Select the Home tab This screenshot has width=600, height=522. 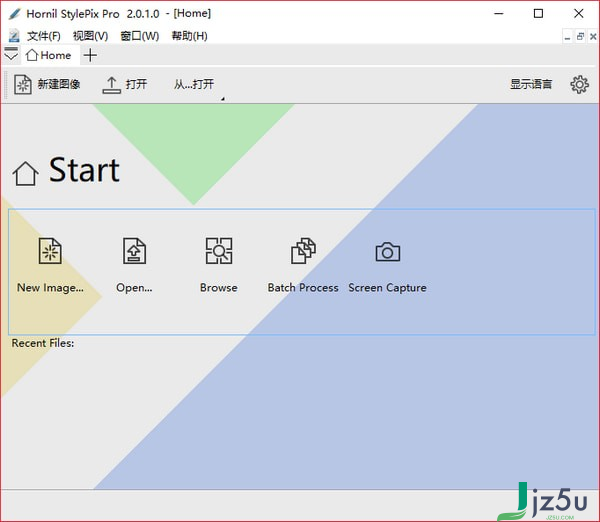click(x=49, y=55)
